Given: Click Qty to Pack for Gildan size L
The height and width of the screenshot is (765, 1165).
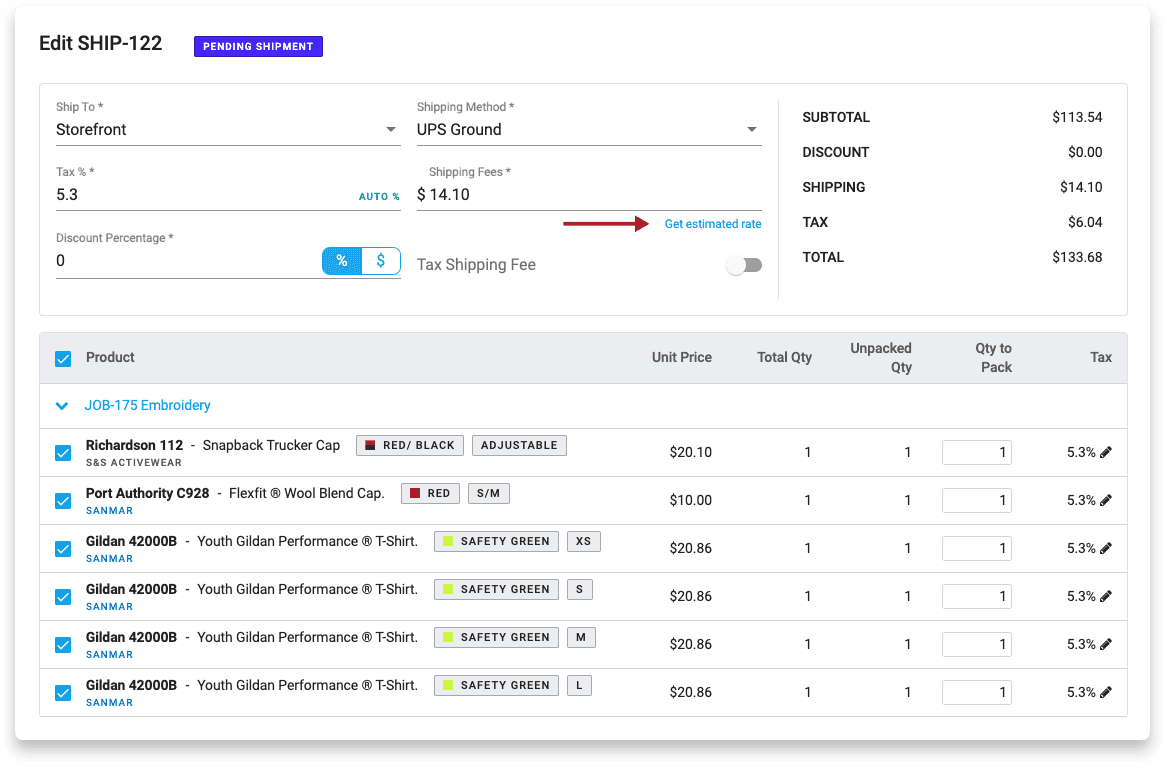Looking at the screenshot, I should tap(976, 692).
